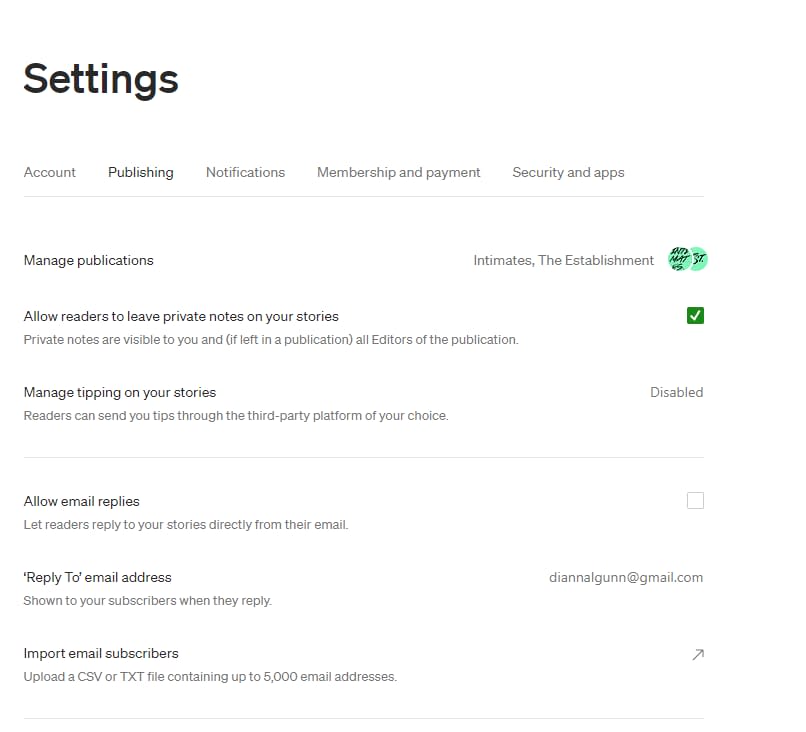The width and height of the screenshot is (806, 732).
Task: Open Import email subscribers
Action: click(101, 653)
